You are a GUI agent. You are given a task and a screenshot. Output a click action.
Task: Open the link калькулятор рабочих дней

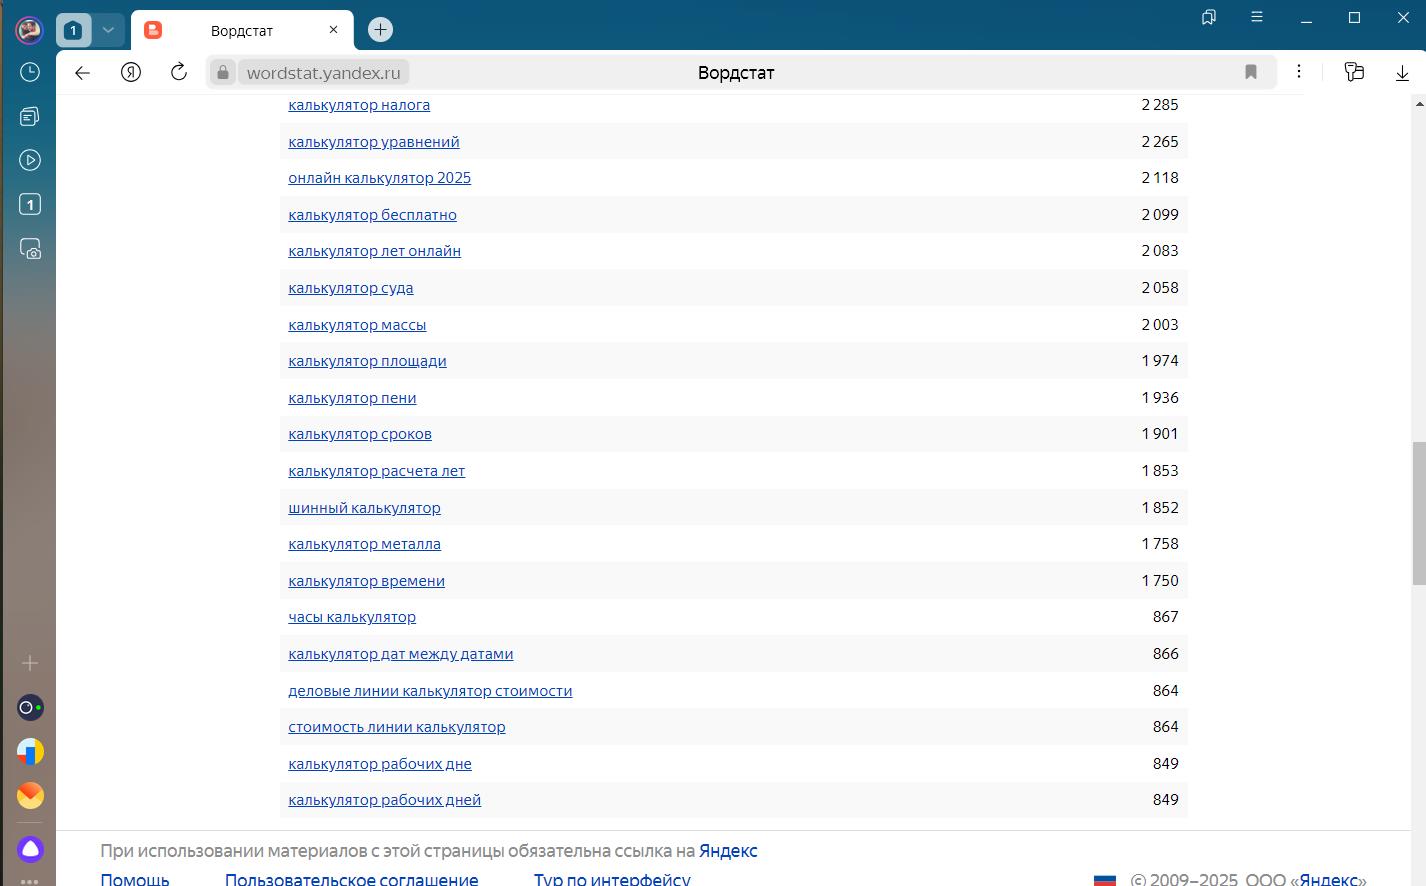coord(384,800)
